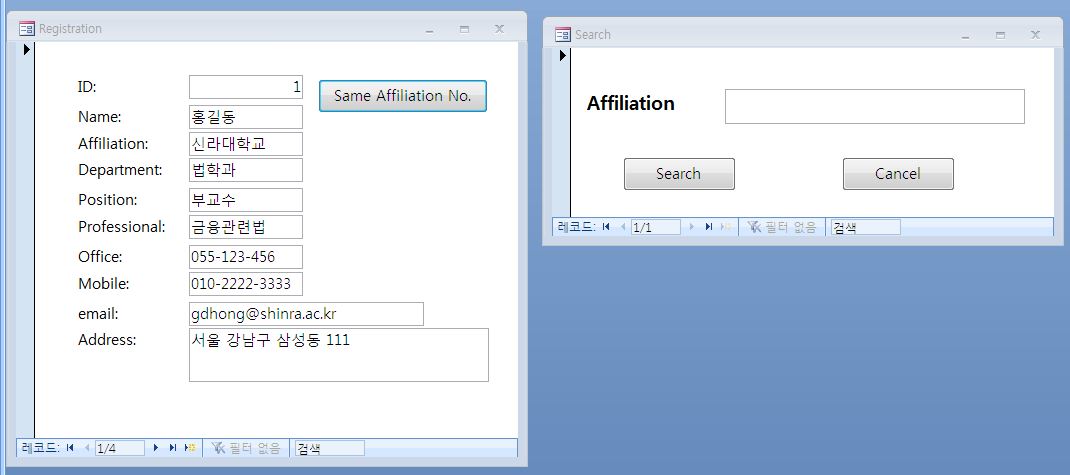
Task: Click the Mobile field 010-2222-3333
Action: 246,284
